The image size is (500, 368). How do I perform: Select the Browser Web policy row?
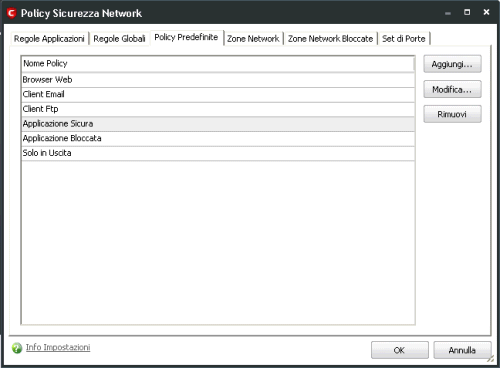218,80
